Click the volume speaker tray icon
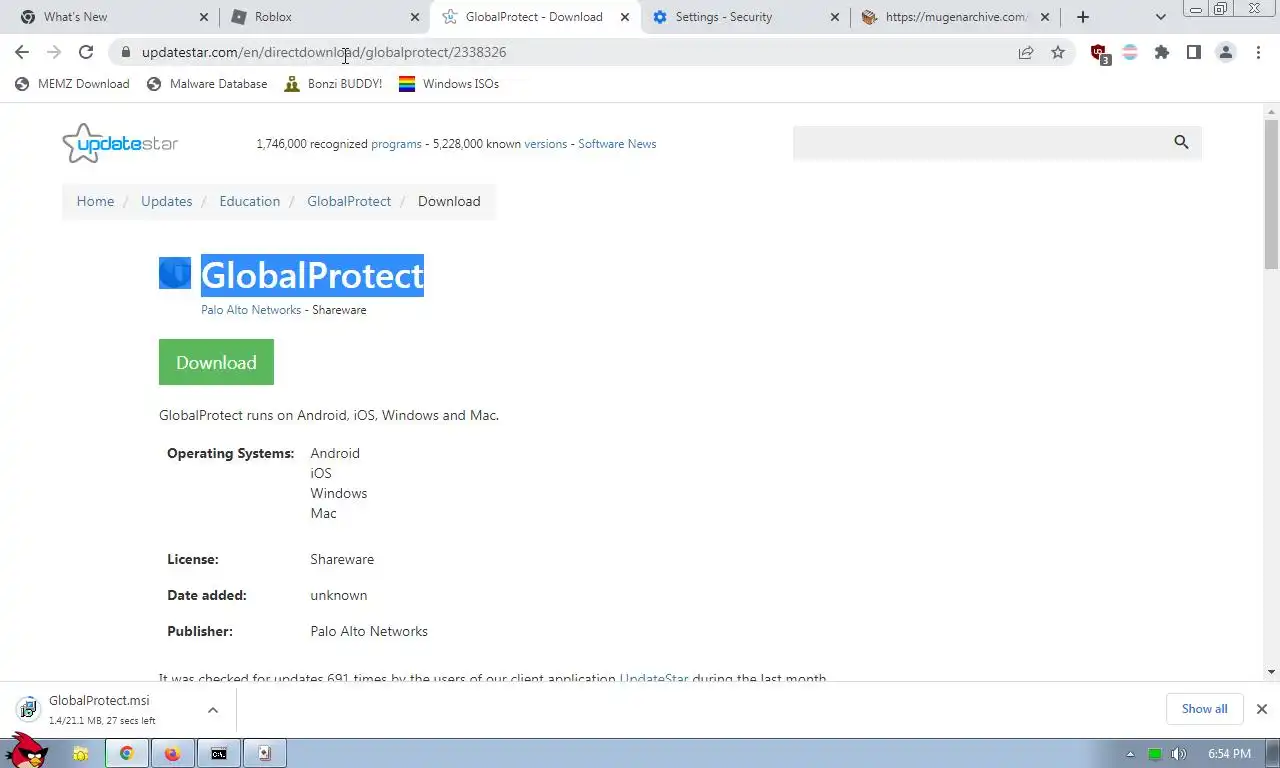1280x768 pixels. pos(1179,754)
